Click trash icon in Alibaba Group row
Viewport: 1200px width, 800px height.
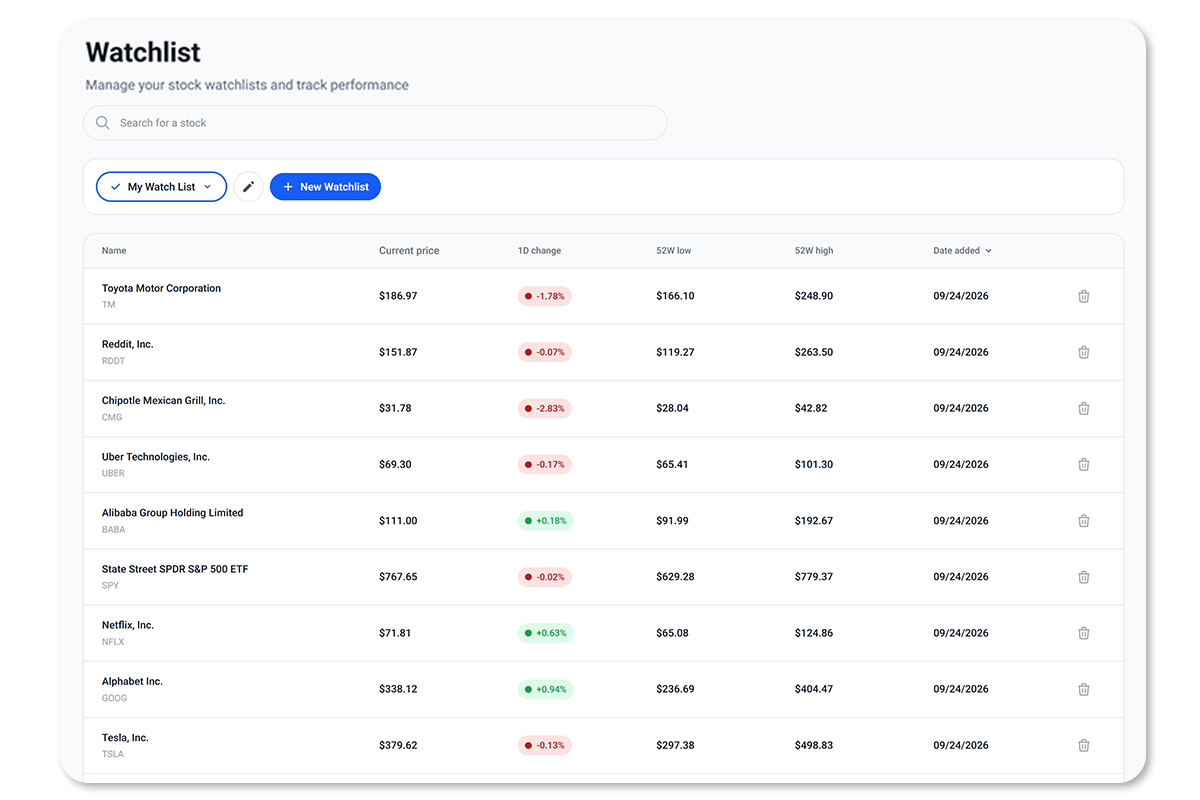[1084, 520]
